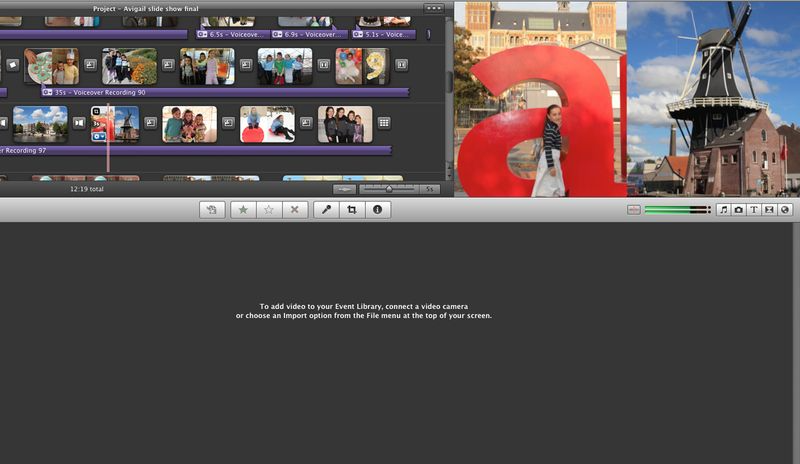
Task: Open the music and sound effects browser
Action: pyautogui.click(x=723, y=210)
